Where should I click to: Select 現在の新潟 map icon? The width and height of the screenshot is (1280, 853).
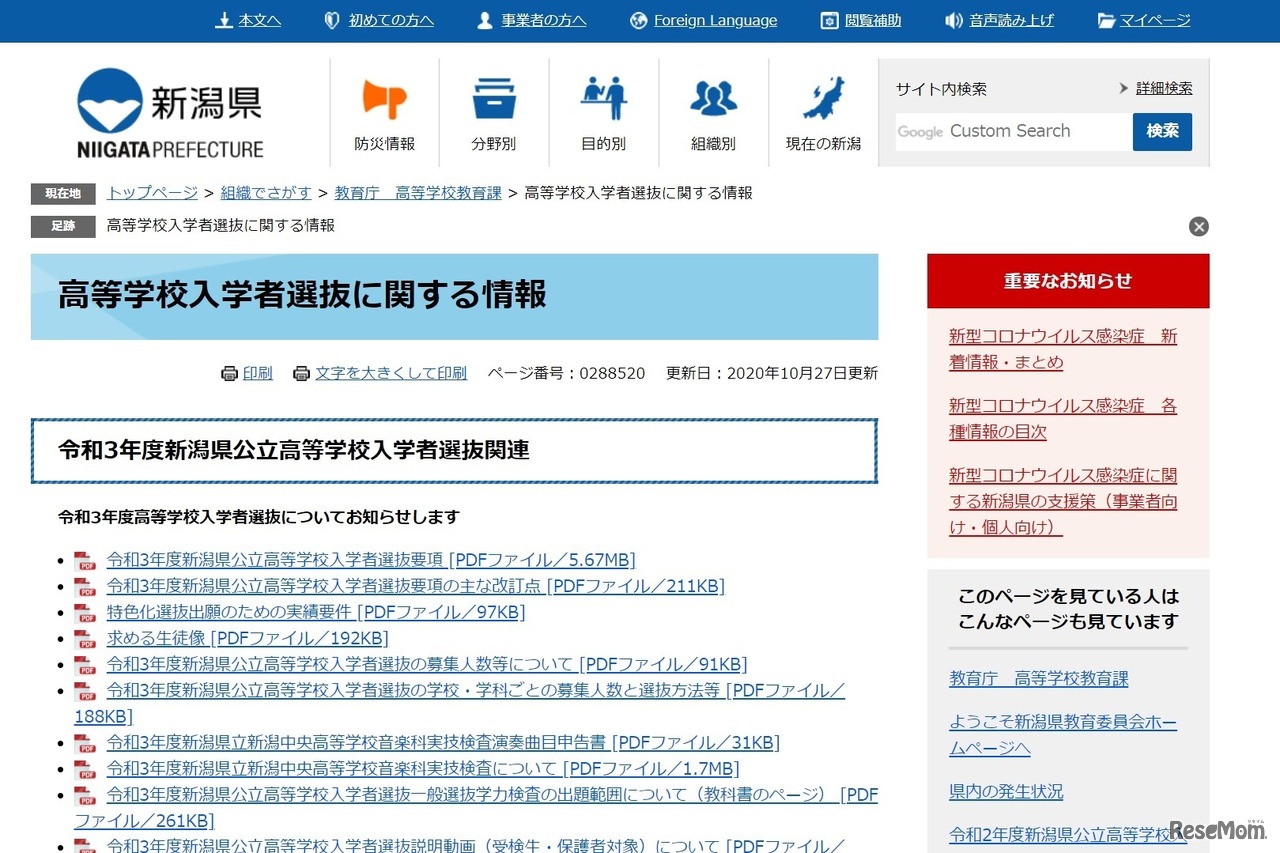coord(822,97)
